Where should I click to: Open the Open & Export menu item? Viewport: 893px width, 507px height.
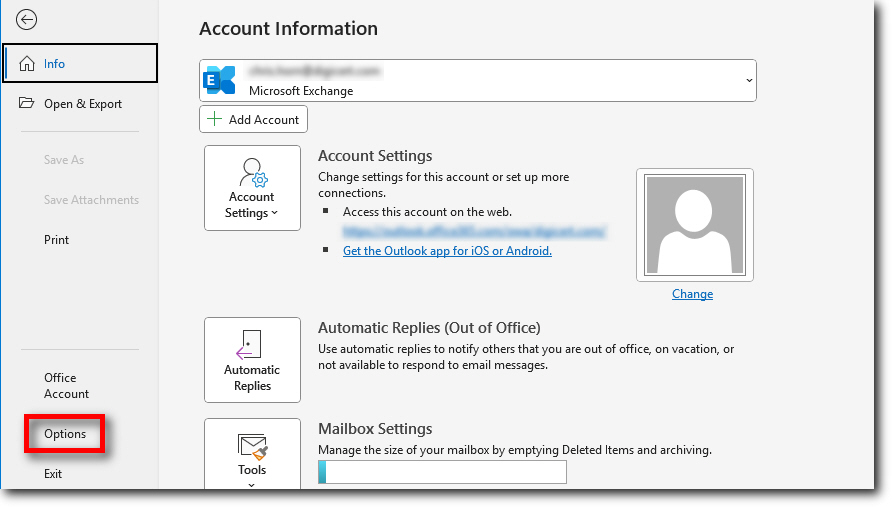click(83, 104)
